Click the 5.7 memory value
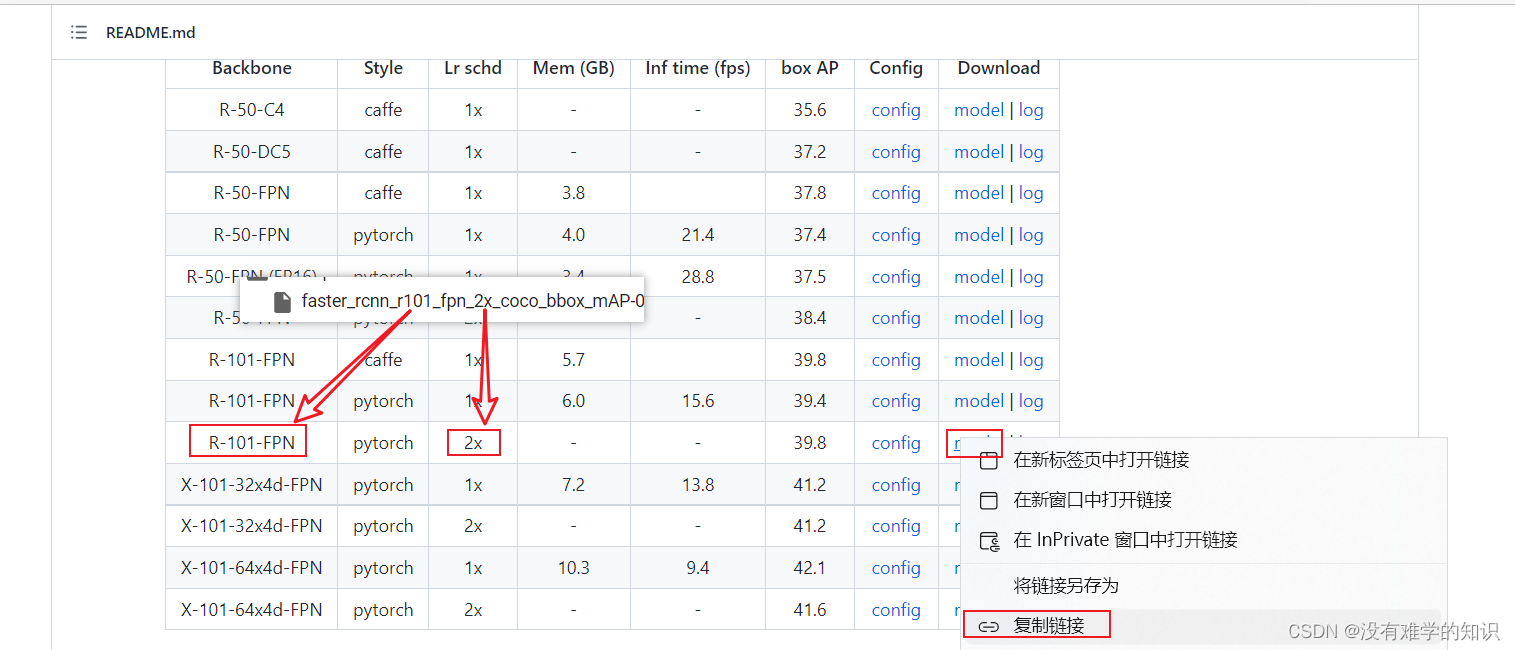 click(574, 360)
